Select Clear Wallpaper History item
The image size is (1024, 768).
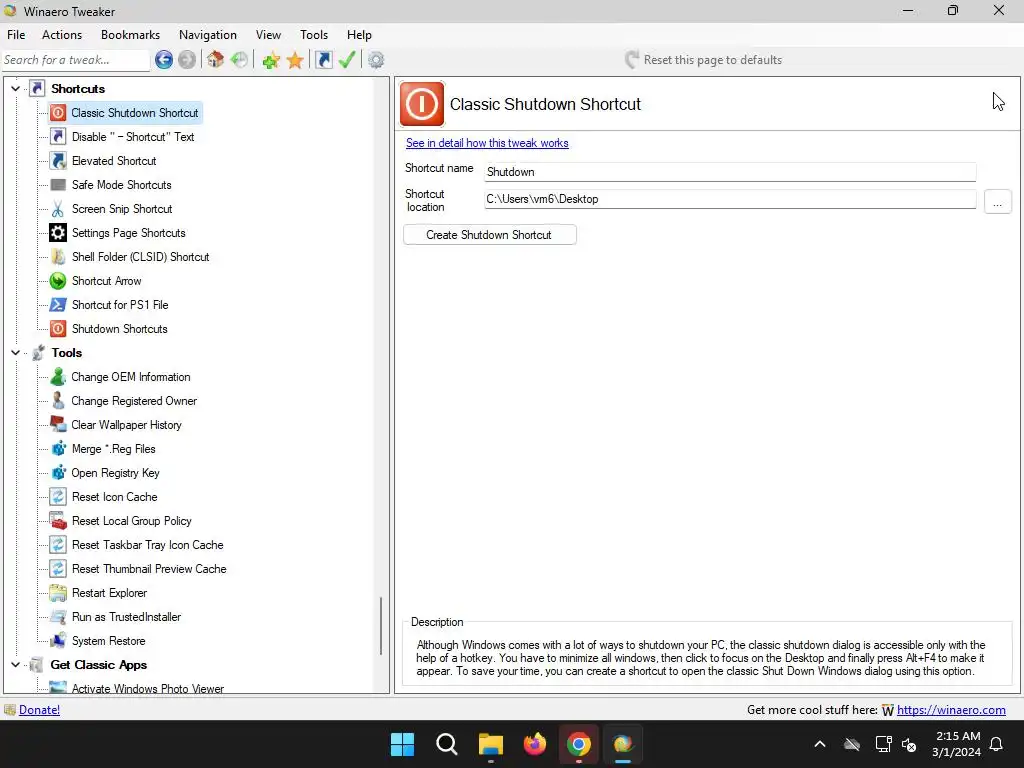(x=127, y=425)
